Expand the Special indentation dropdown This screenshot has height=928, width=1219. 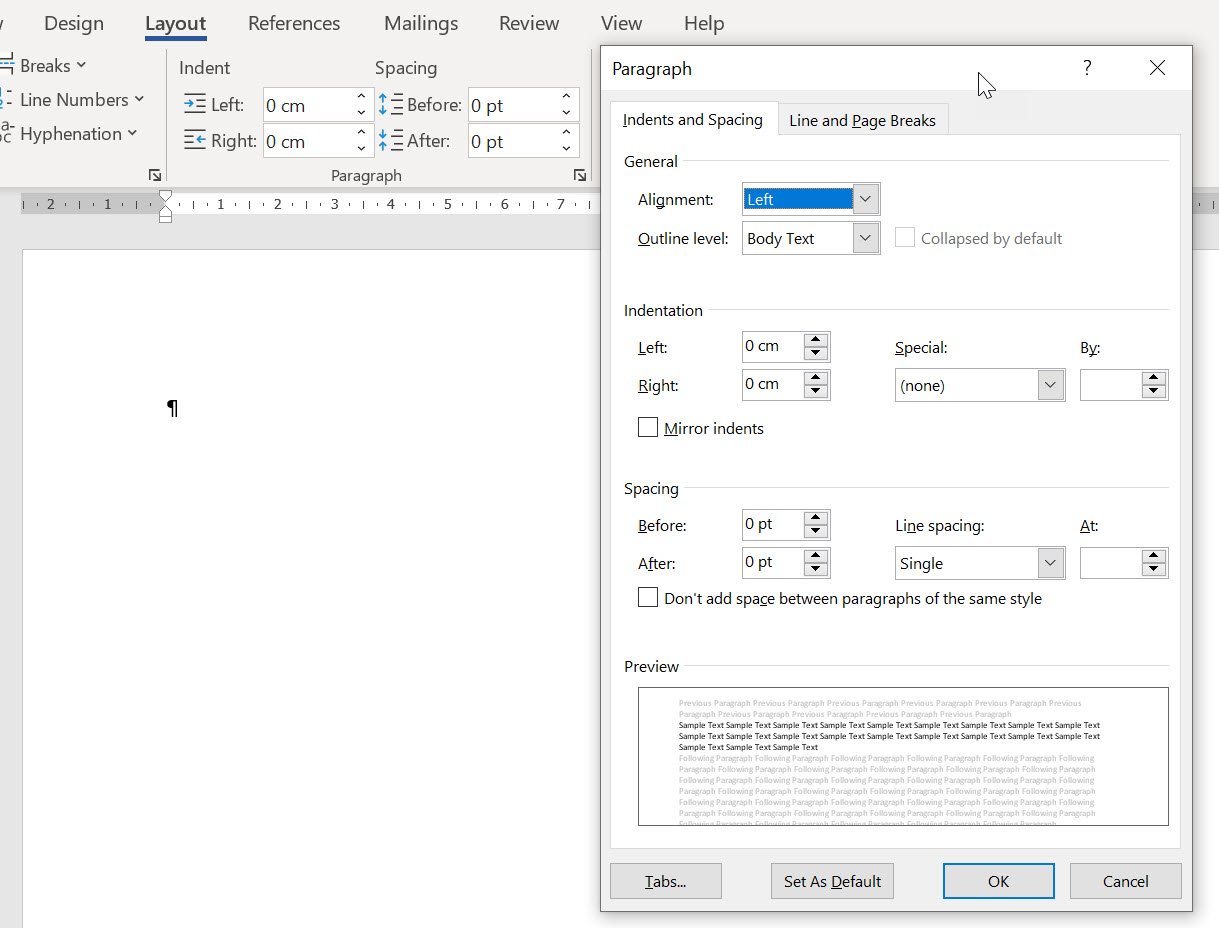click(x=1050, y=385)
